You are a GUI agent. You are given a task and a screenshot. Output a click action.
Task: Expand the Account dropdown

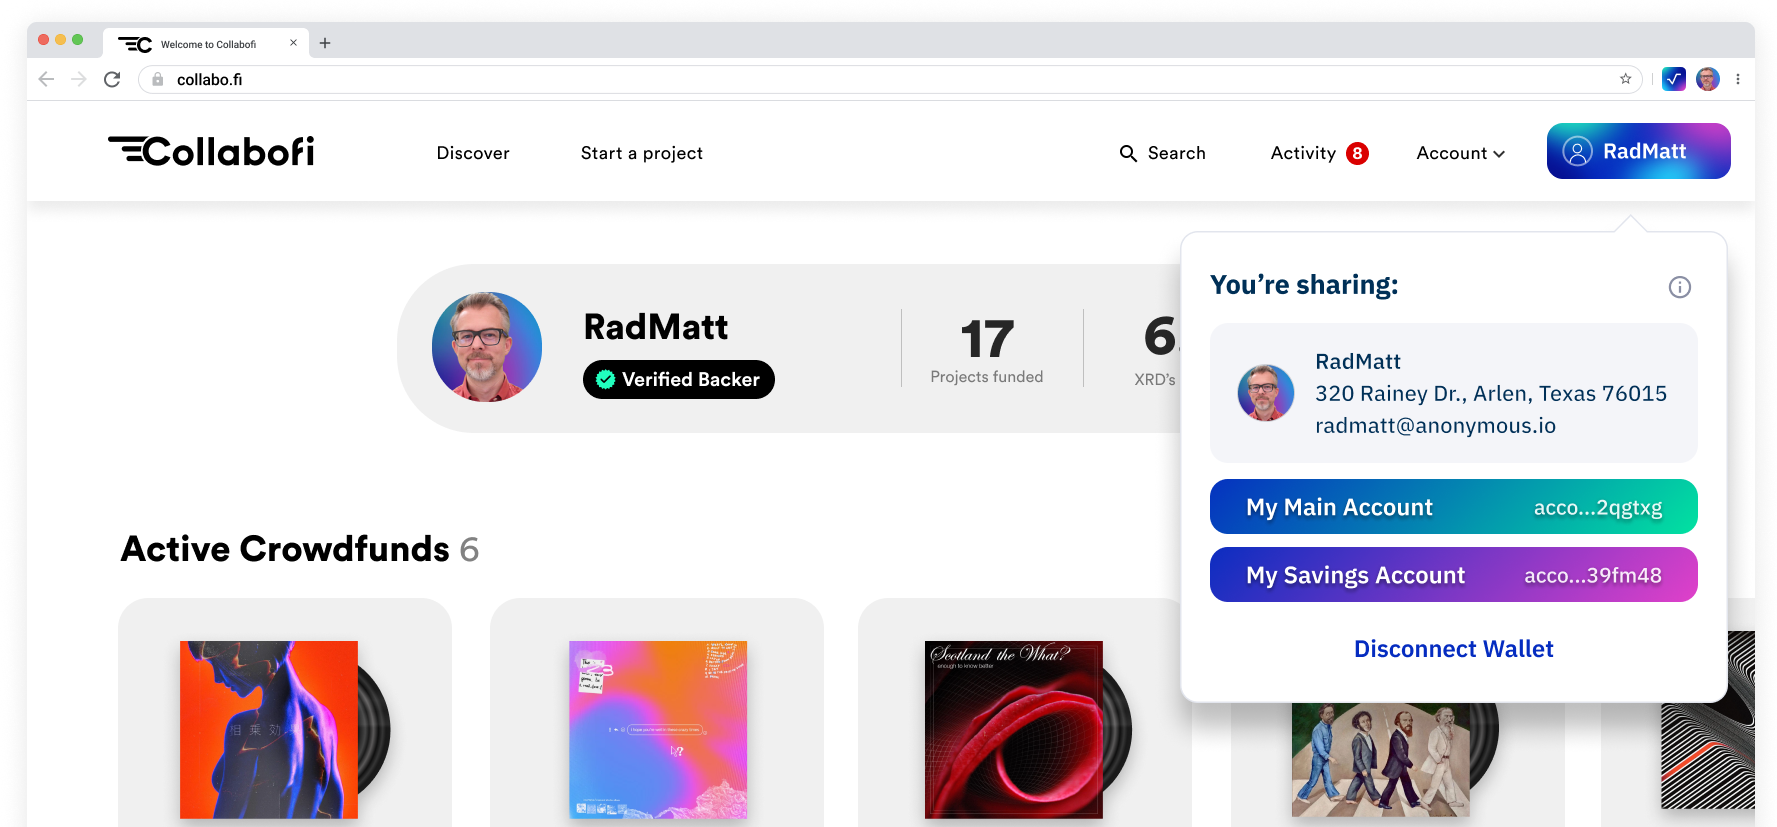[x=1460, y=153]
